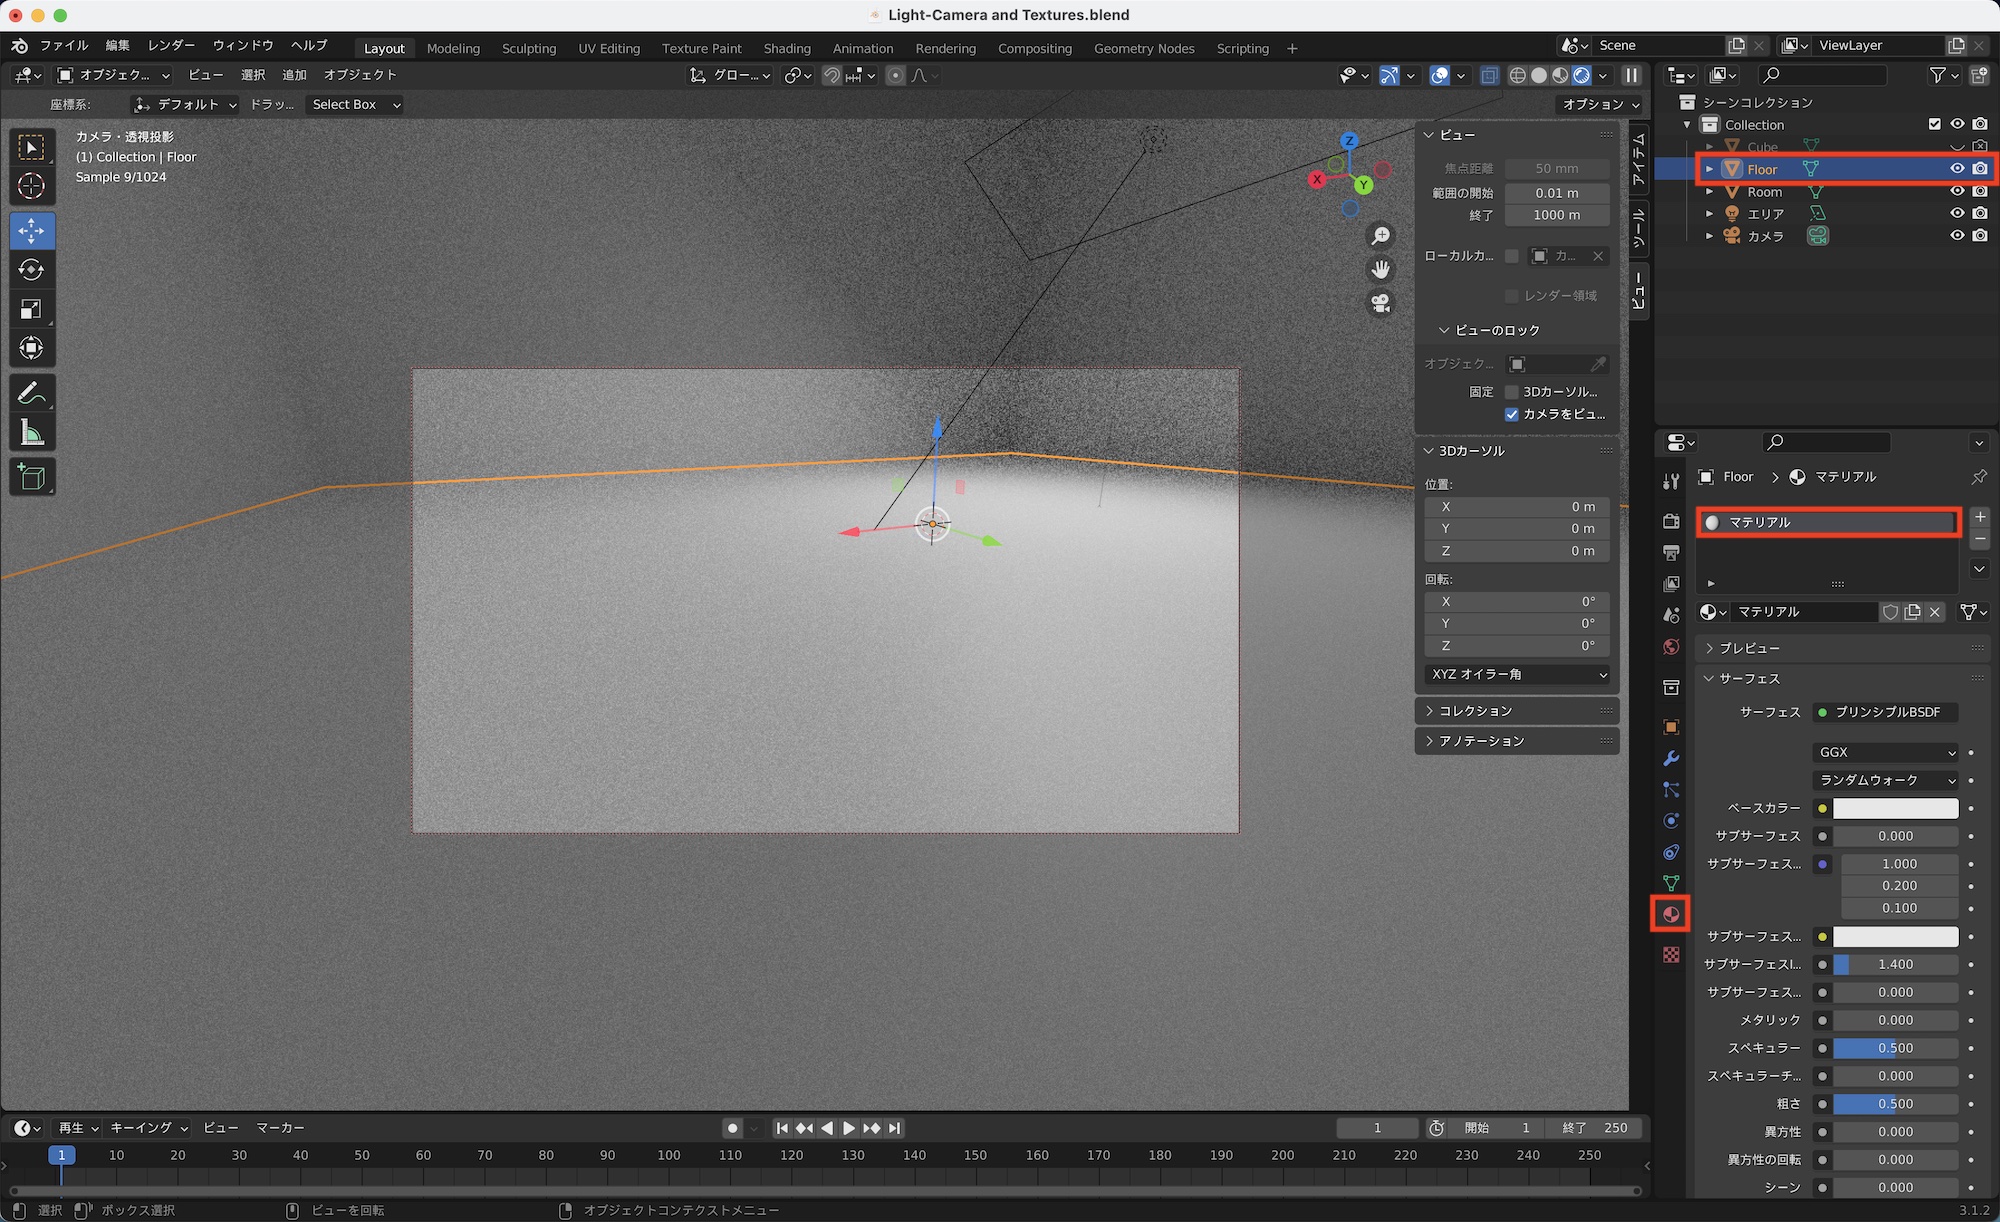Activate the Measure tool

coord(31,433)
